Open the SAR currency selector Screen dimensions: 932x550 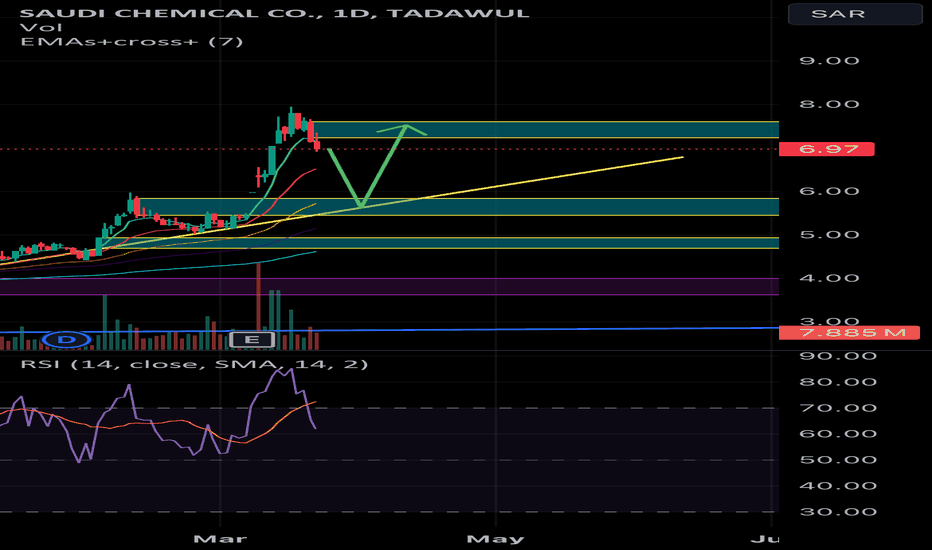(x=855, y=14)
